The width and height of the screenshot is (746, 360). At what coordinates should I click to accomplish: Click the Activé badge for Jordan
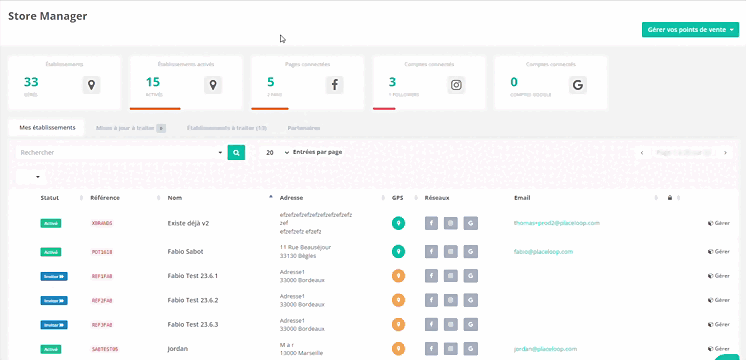50,349
